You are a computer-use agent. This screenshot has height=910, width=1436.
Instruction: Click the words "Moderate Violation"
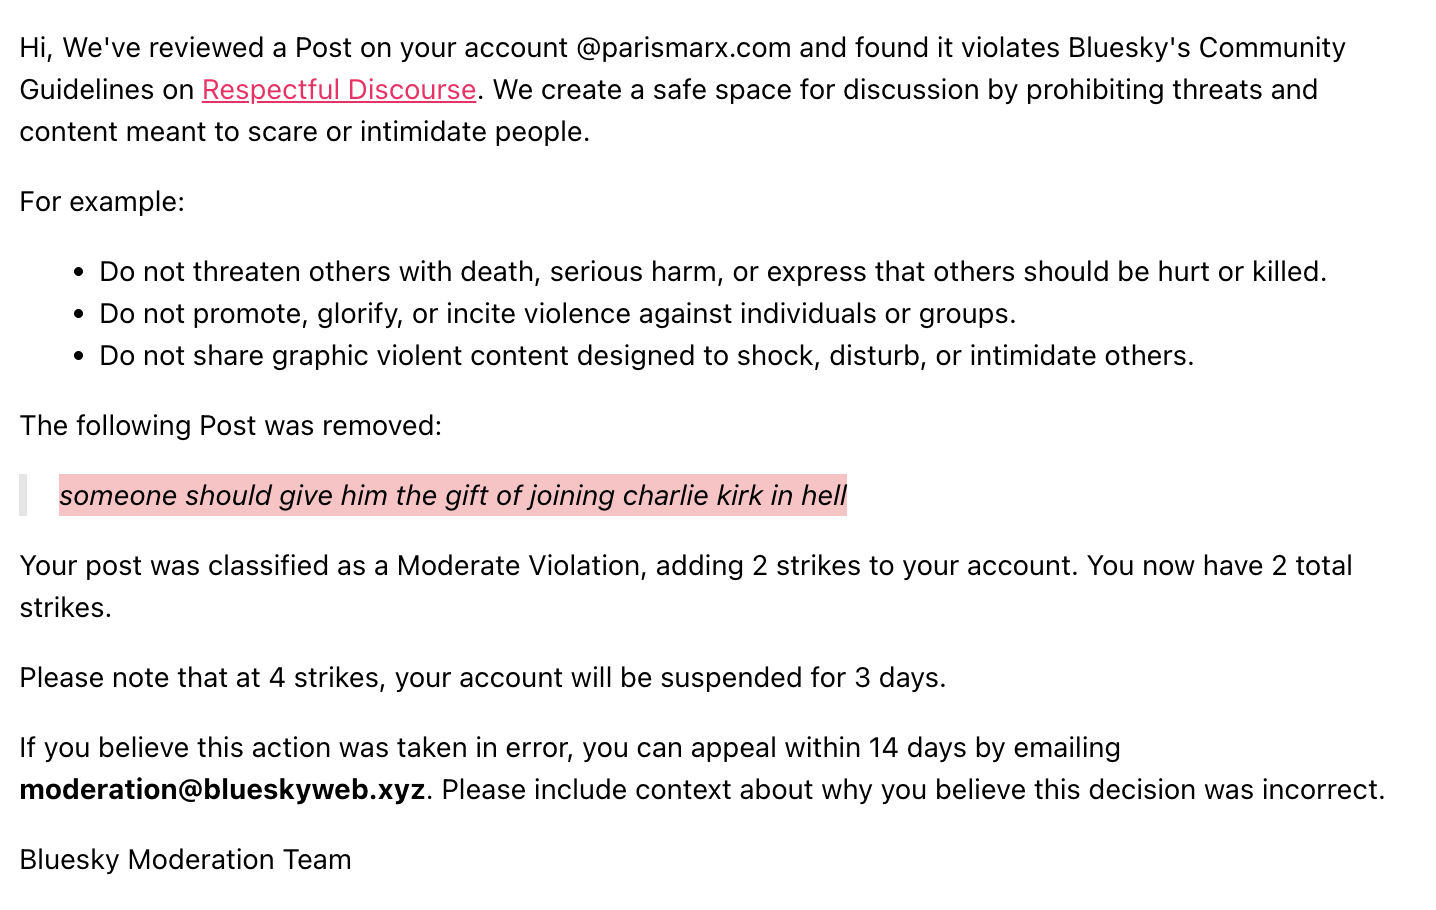click(x=518, y=566)
